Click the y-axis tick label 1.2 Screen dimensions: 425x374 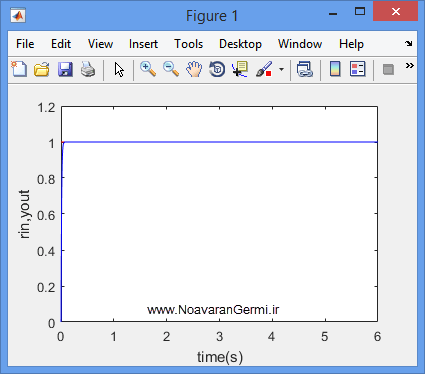tap(46, 108)
